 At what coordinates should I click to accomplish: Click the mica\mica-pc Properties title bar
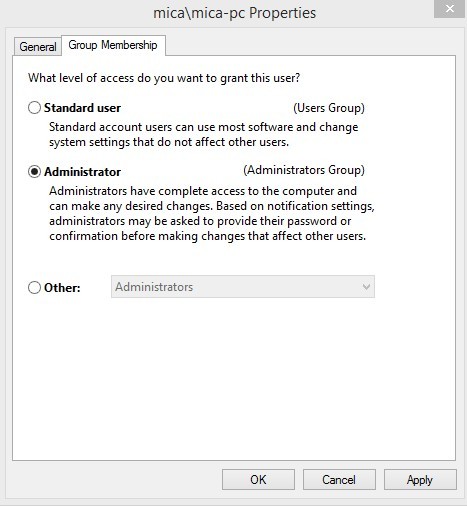point(234,13)
